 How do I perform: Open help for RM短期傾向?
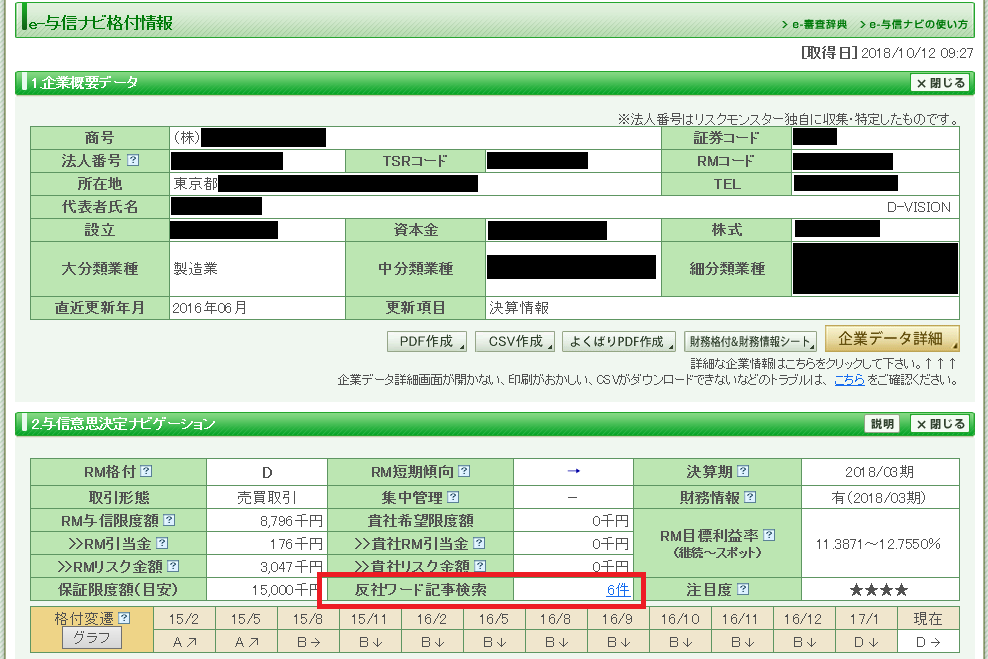pyautogui.click(x=463, y=471)
